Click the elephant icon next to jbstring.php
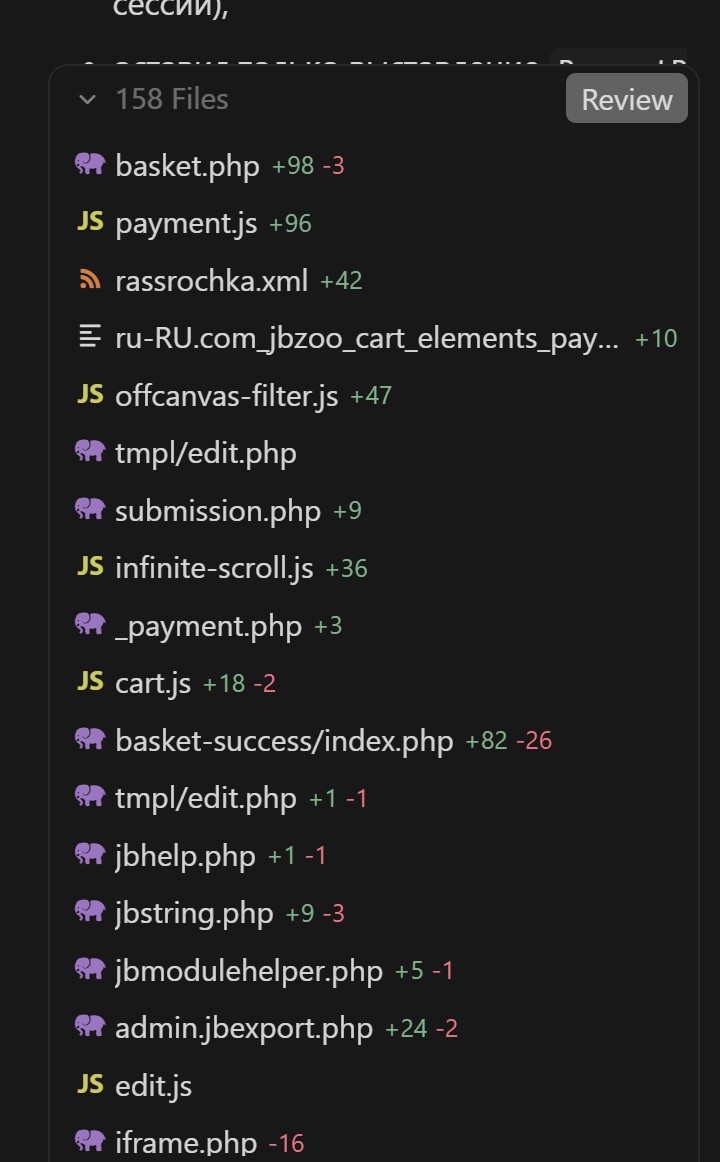 [x=90, y=911]
